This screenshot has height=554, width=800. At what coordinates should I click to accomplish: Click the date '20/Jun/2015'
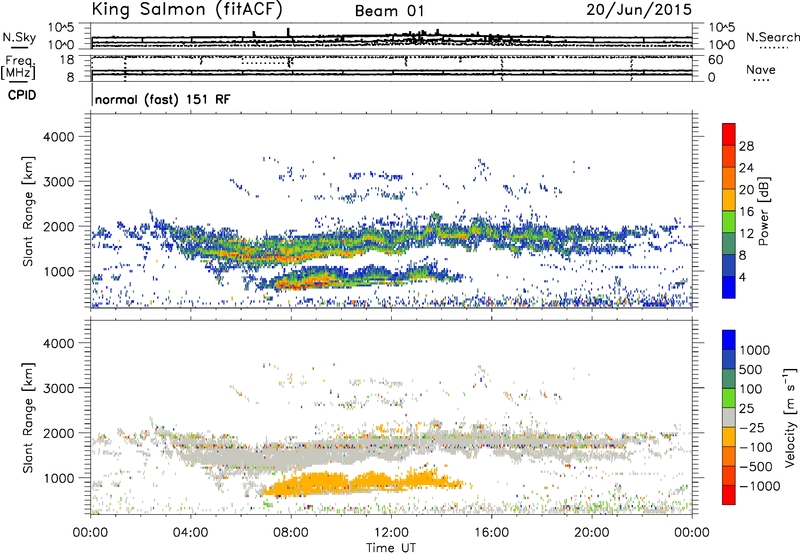(x=639, y=9)
